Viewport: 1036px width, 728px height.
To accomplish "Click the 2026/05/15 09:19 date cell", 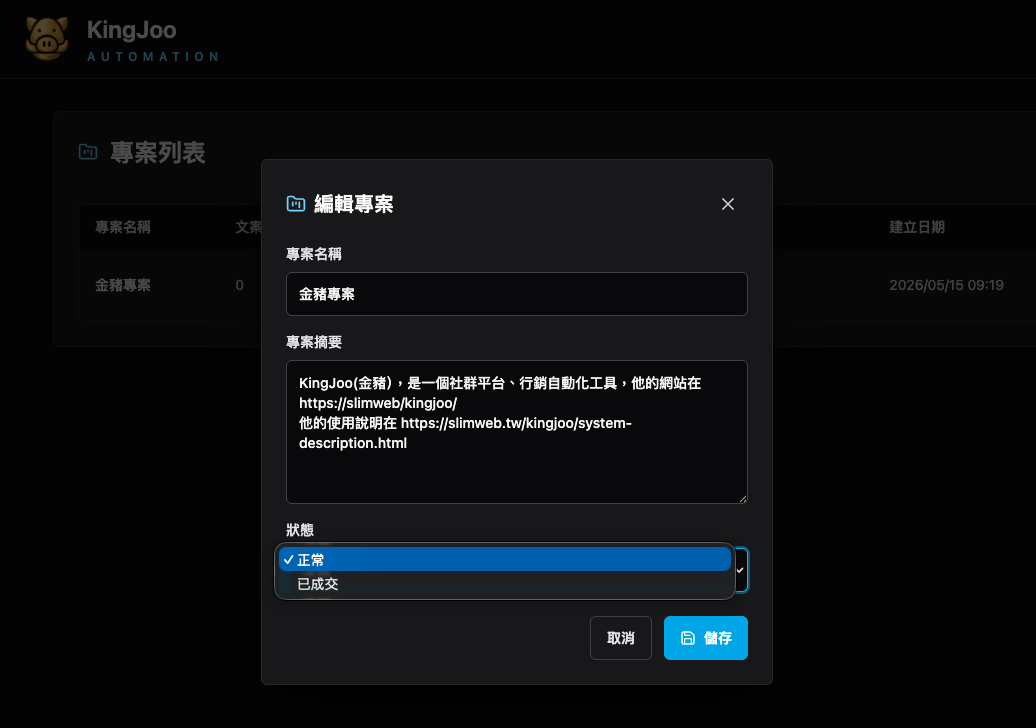I will [x=946, y=285].
